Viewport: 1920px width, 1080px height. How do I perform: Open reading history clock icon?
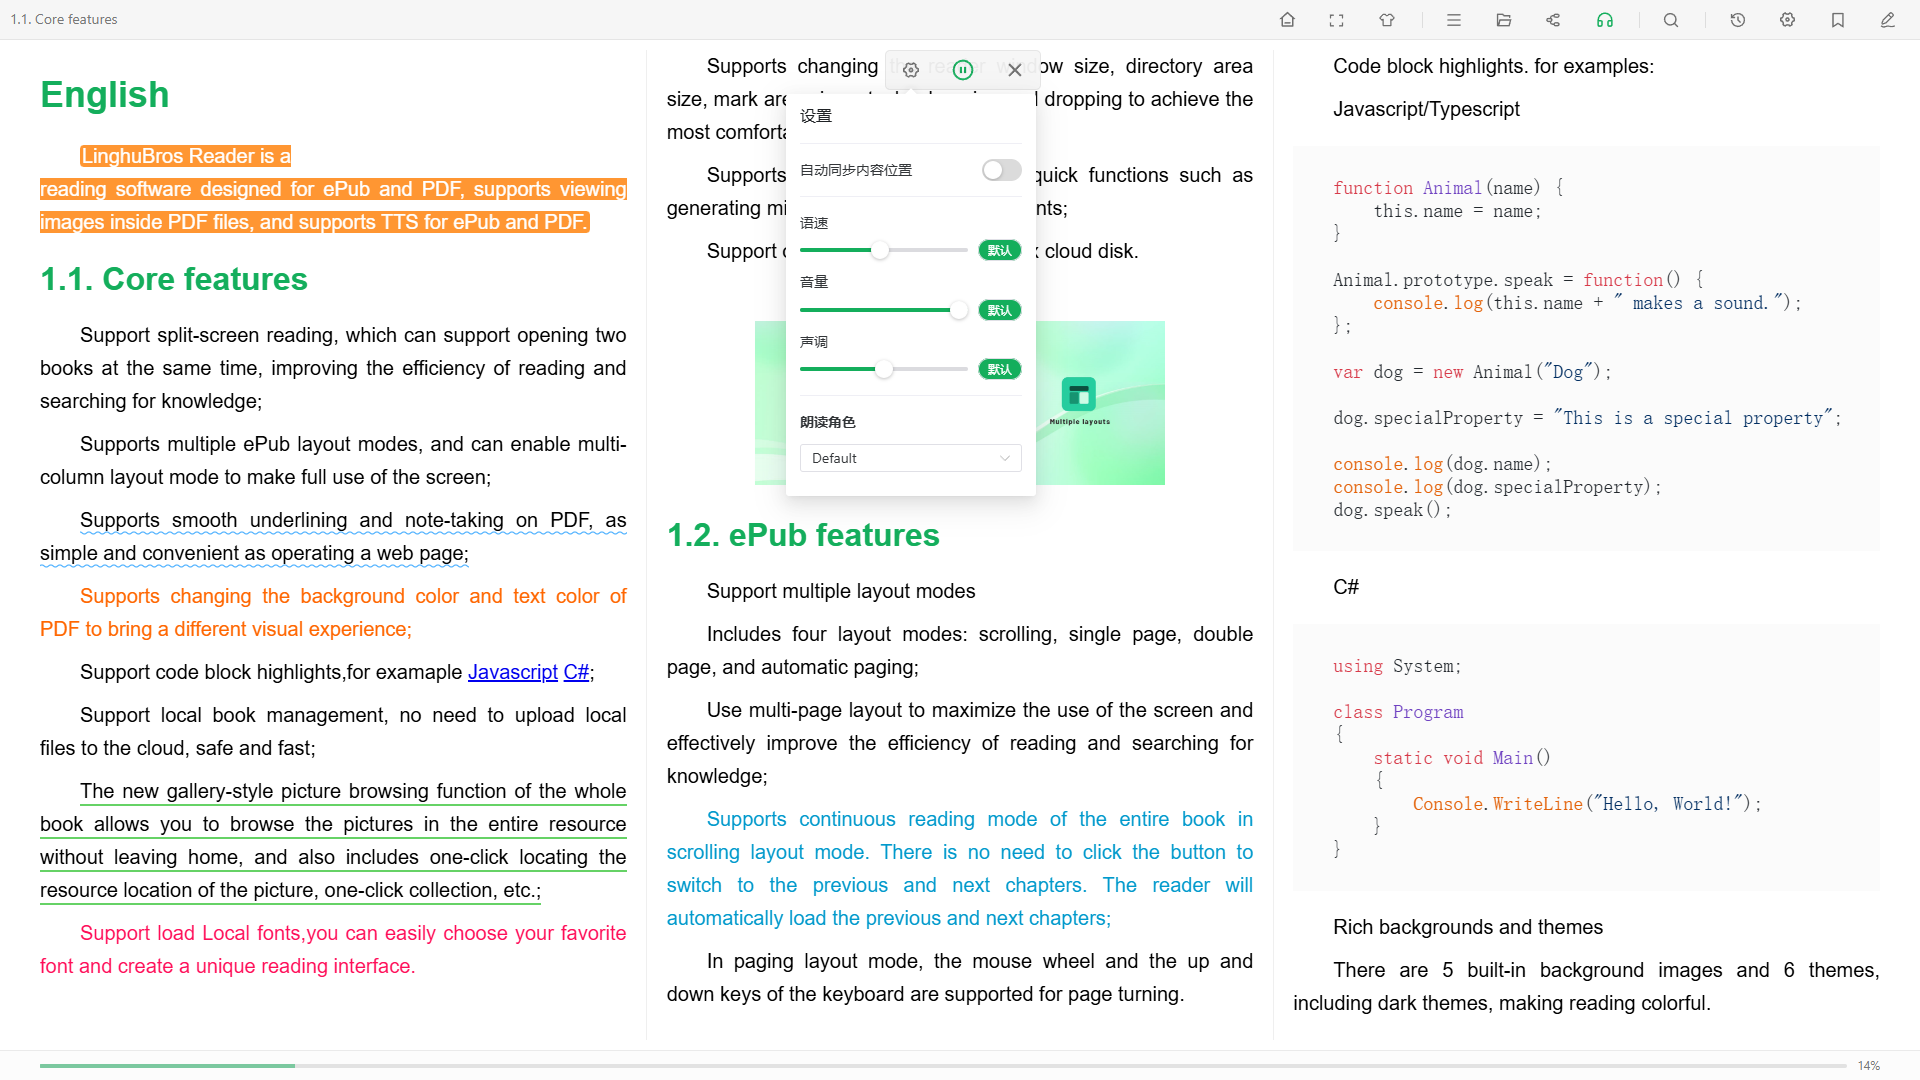[x=1737, y=20]
